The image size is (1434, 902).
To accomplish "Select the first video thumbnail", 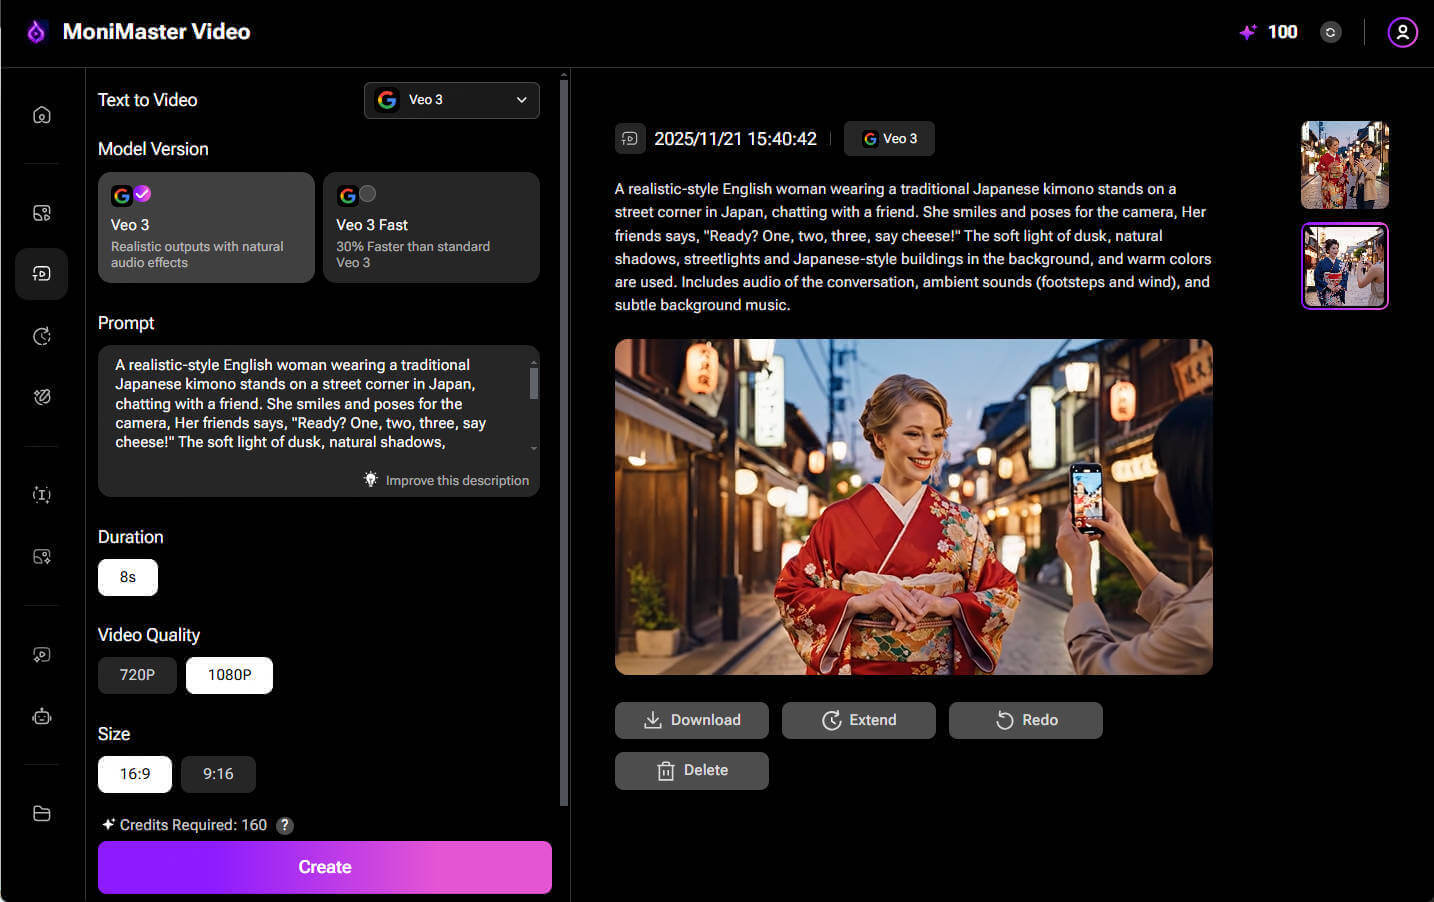I will [x=1344, y=165].
